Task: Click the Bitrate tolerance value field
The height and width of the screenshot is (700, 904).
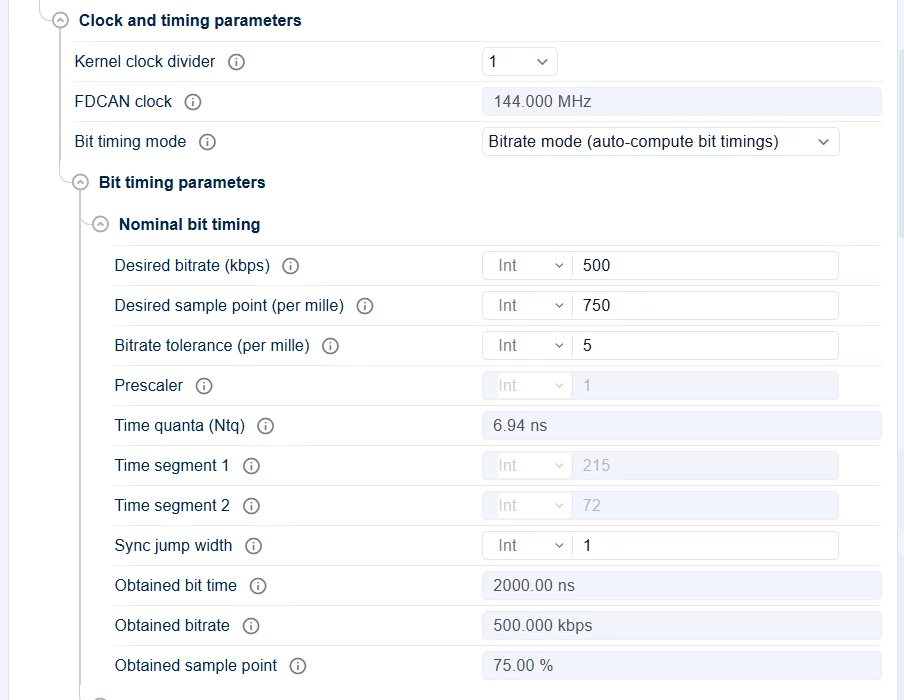Action: 705,346
